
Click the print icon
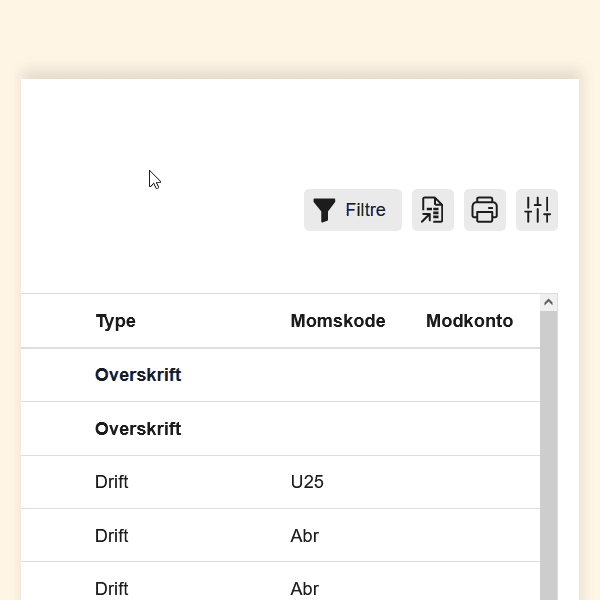coord(485,210)
